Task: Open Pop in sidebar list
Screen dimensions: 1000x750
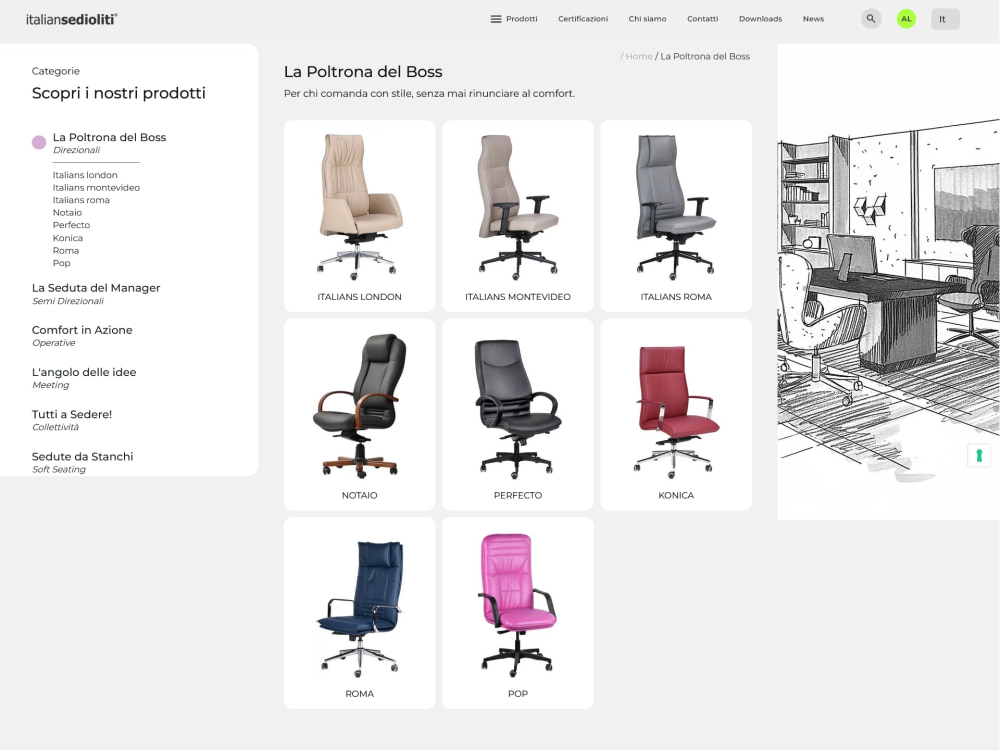Action: pos(61,263)
